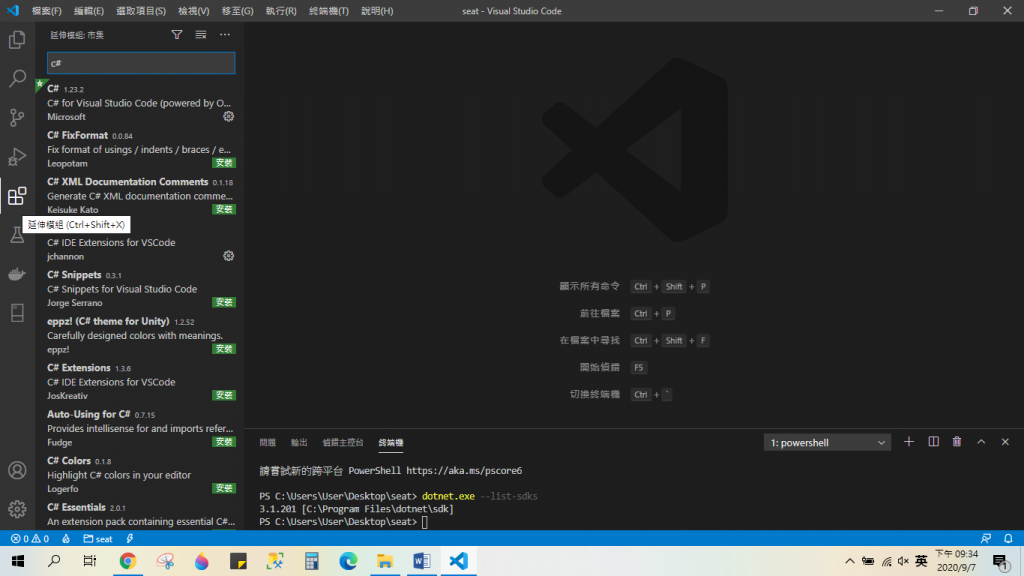Viewport: 1024px width, 576px height.
Task: Open Accounts menu in activity bar
Action: [17, 470]
